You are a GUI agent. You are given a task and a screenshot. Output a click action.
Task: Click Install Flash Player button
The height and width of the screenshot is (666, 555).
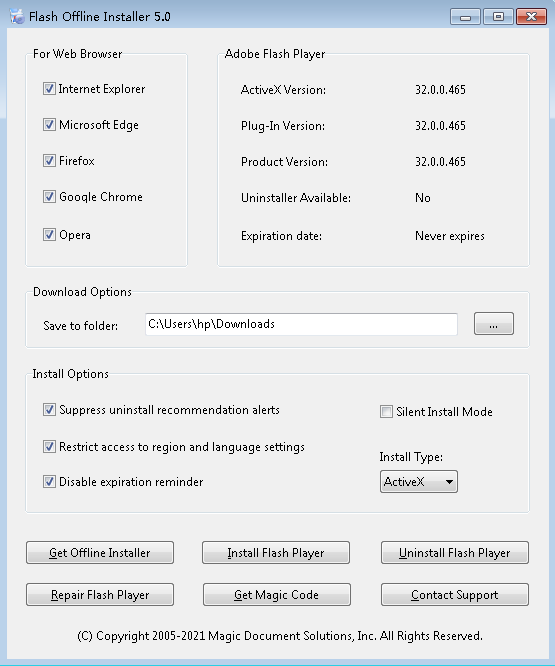(x=276, y=553)
